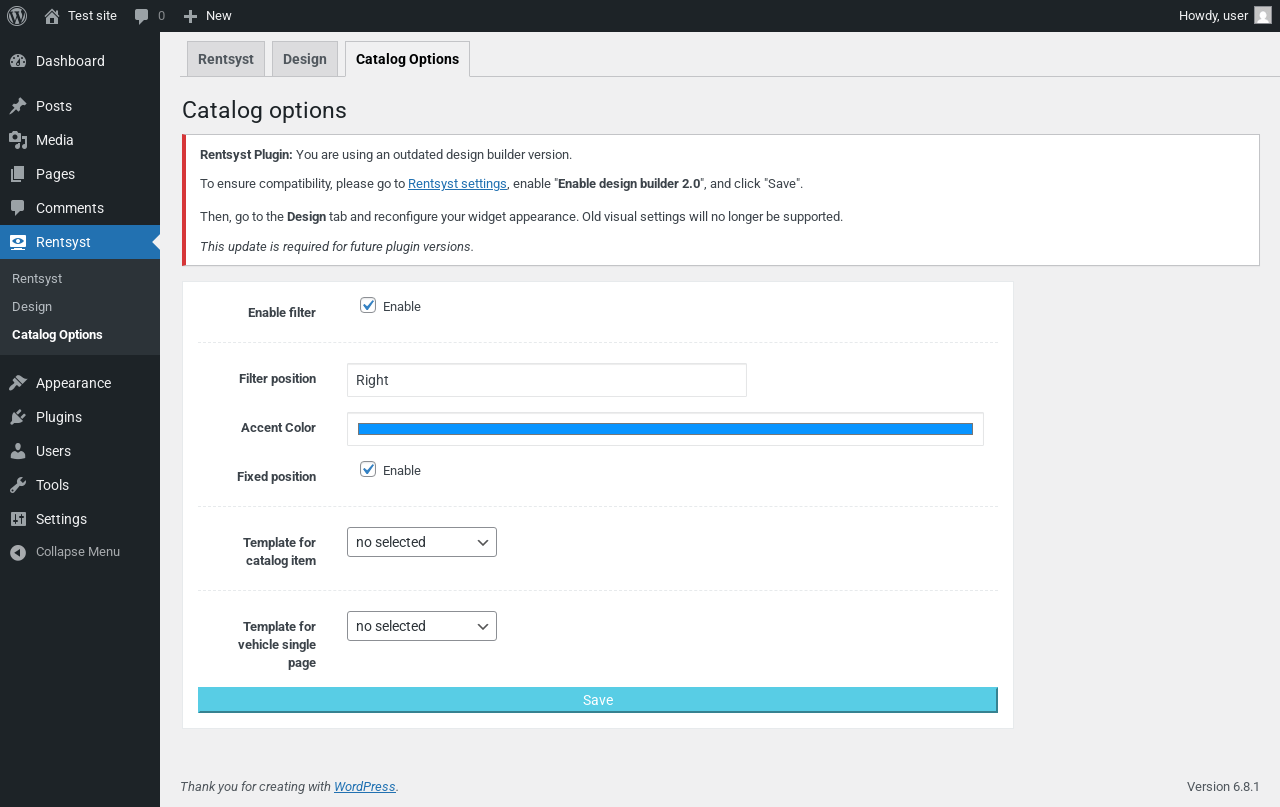The height and width of the screenshot is (807, 1280).
Task: Click the Plugins plug icon
Action: click(x=18, y=417)
